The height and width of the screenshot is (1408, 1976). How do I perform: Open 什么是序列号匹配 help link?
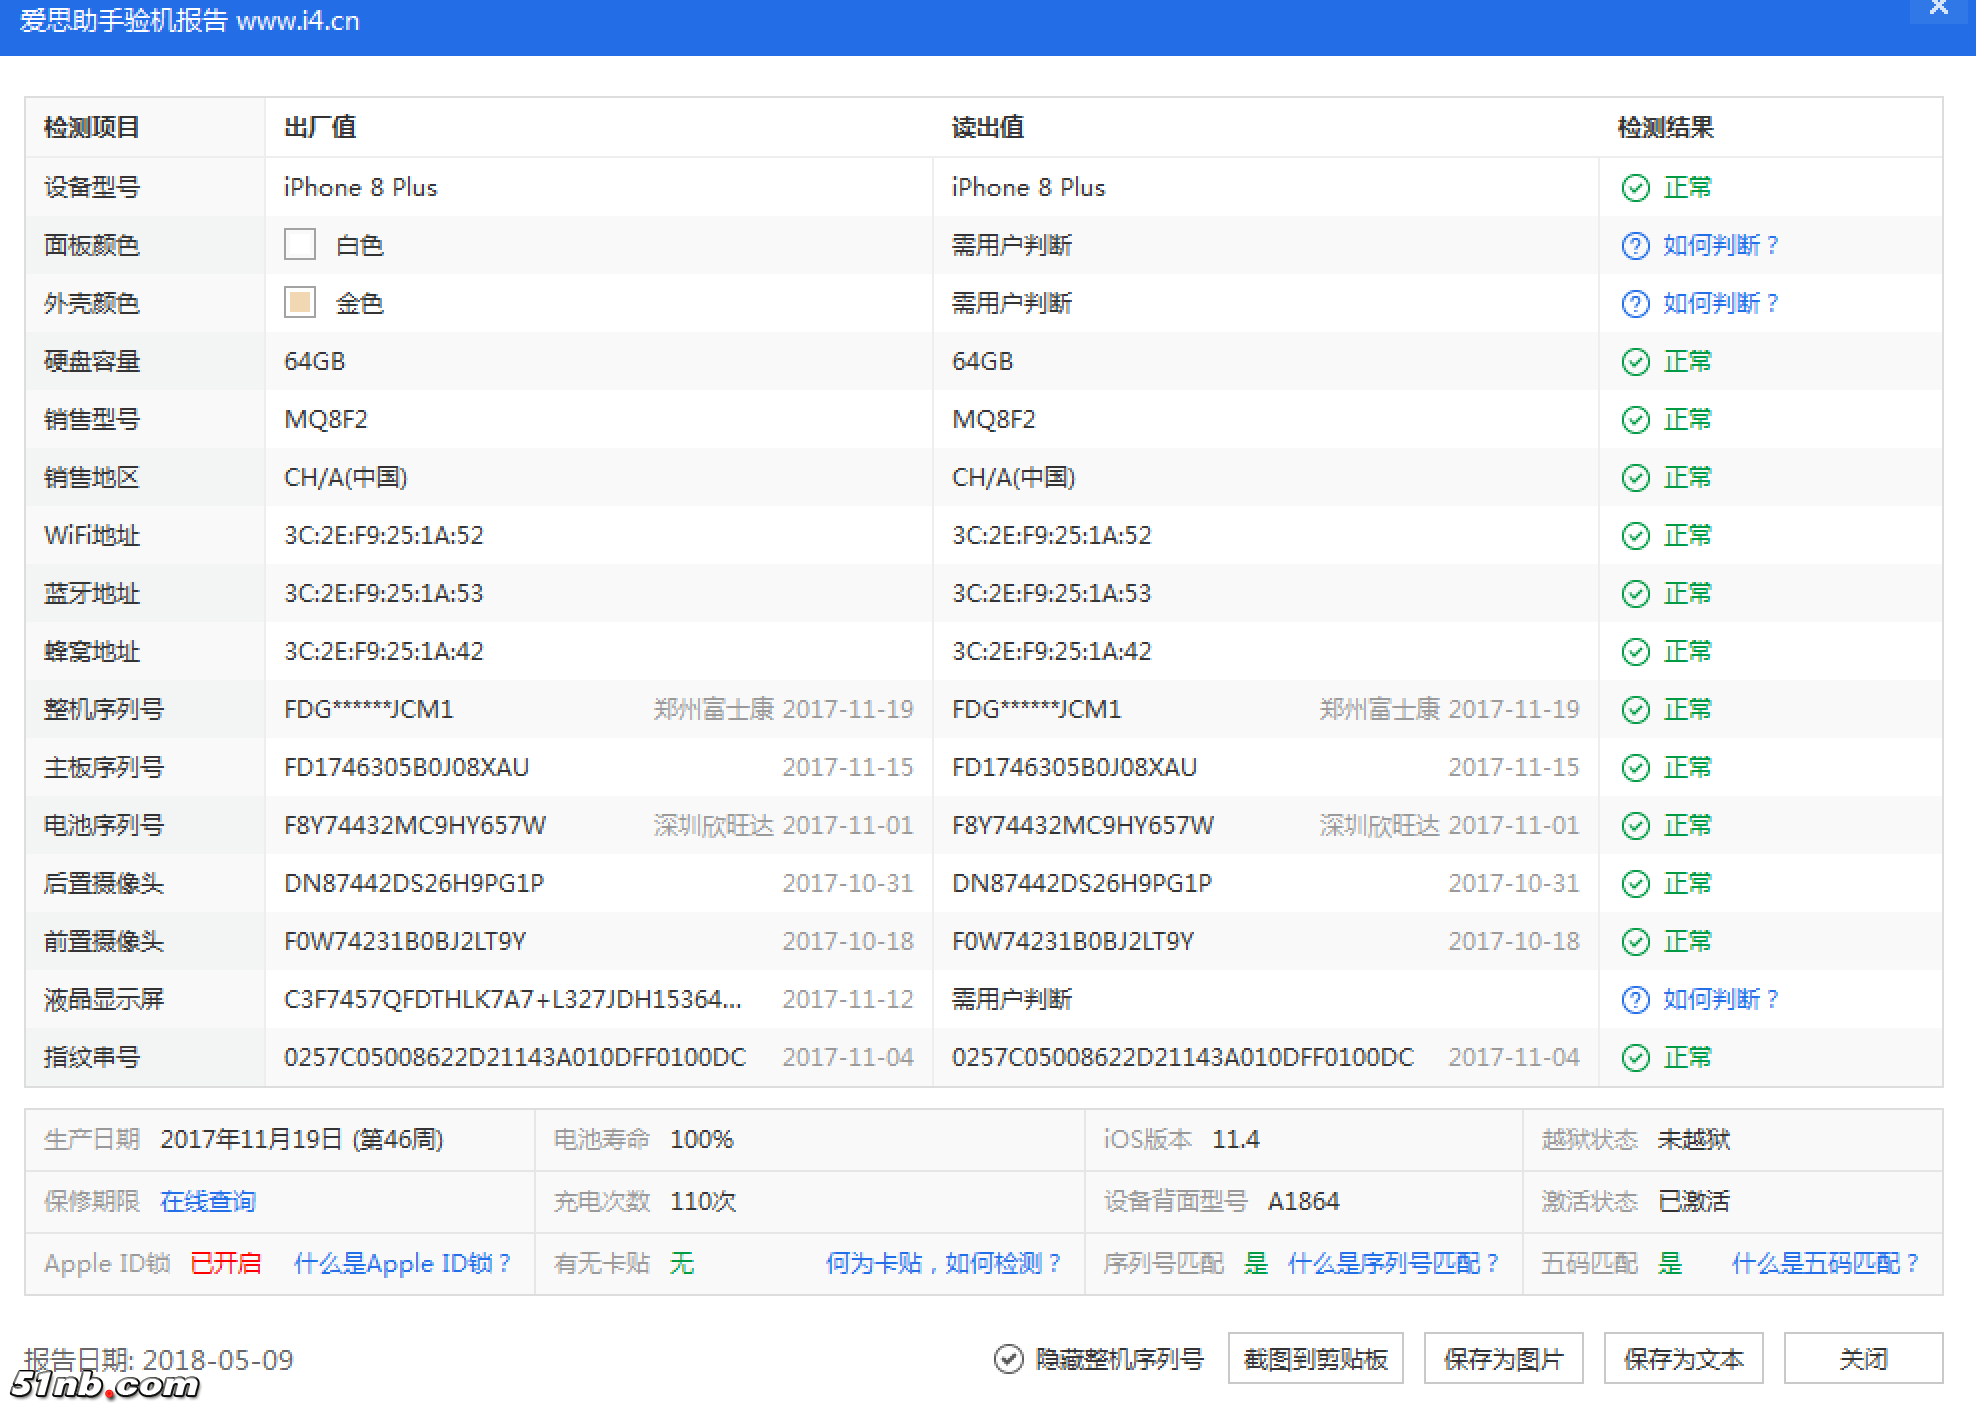coord(1394,1263)
